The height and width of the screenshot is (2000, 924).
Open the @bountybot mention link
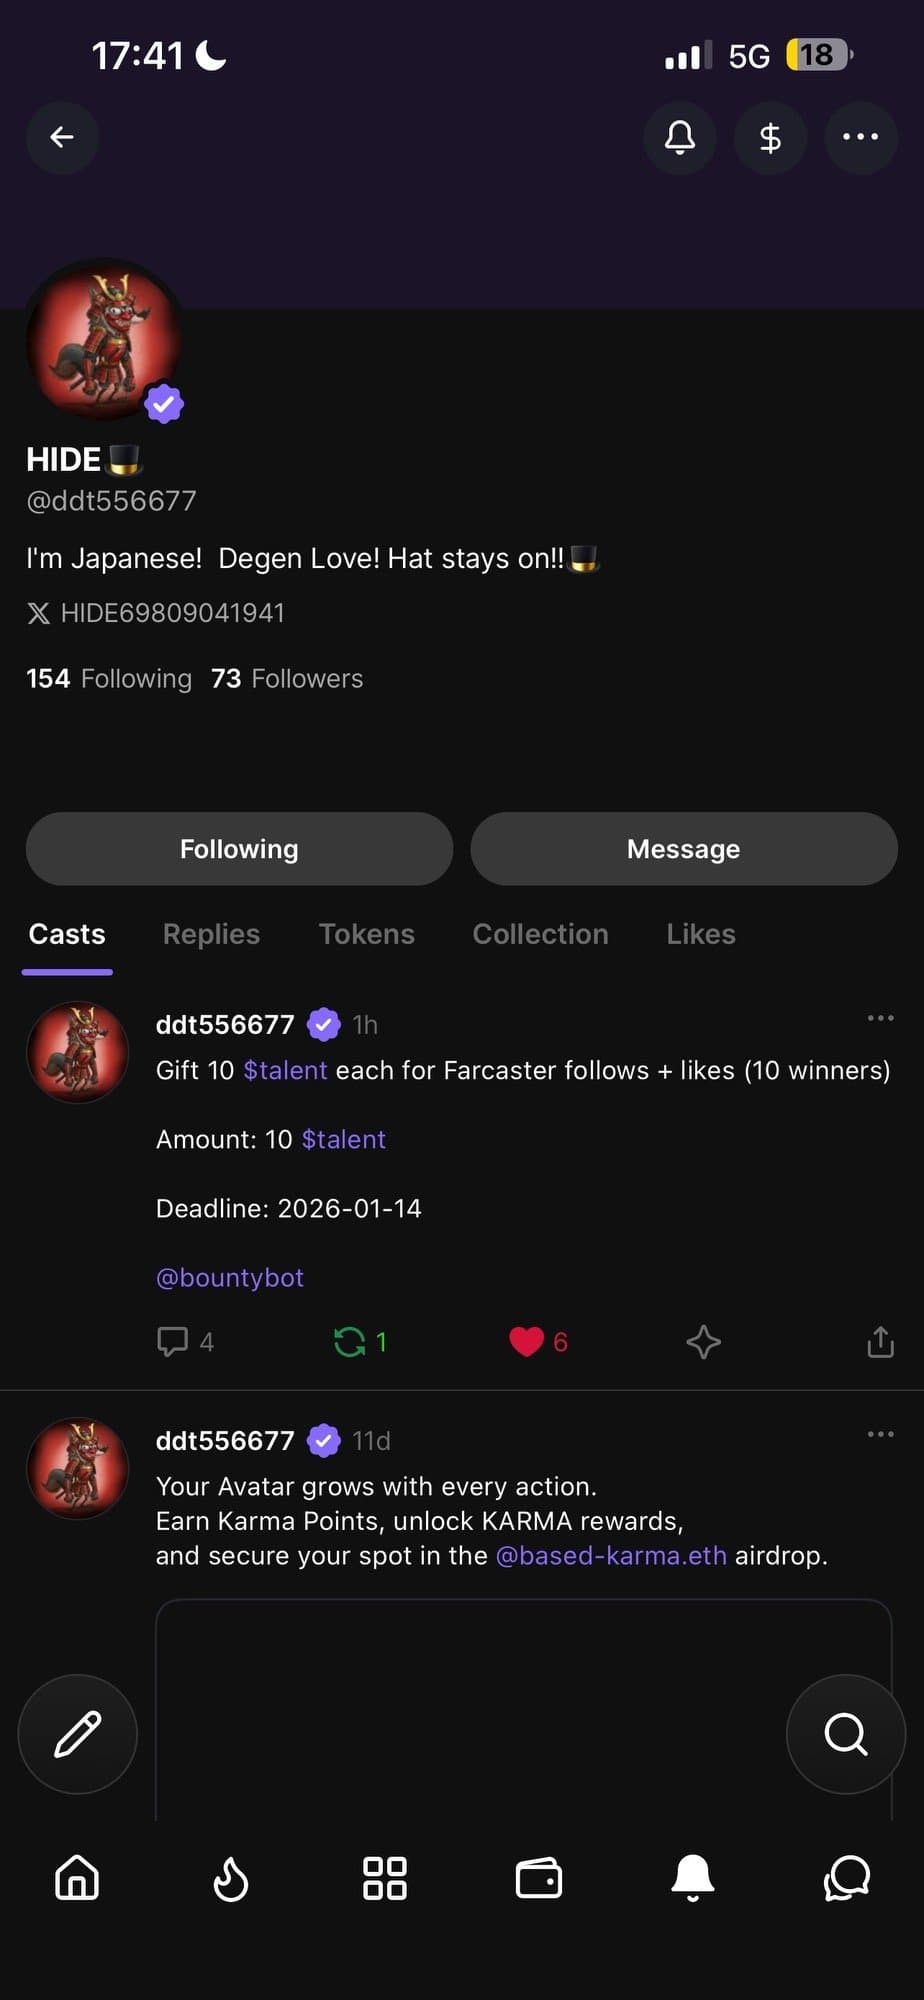[230, 1278]
